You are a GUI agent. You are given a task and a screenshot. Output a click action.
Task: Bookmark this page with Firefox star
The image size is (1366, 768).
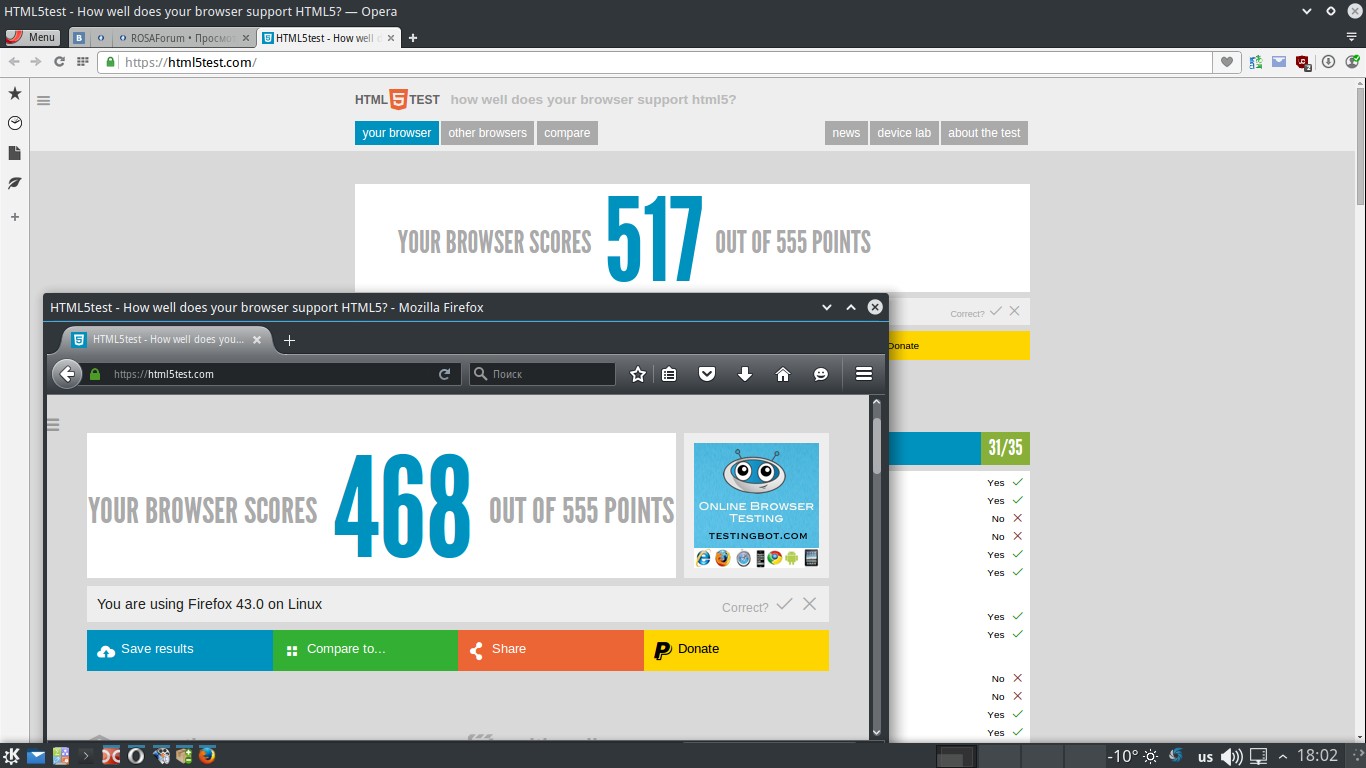point(638,374)
